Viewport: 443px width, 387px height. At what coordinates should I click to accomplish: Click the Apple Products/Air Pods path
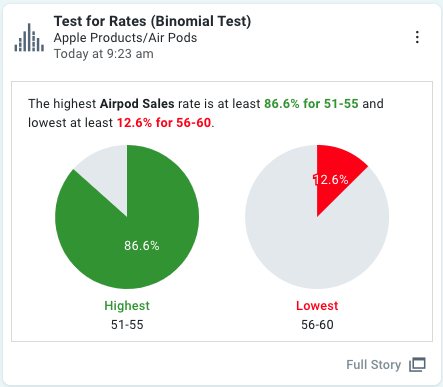[x=125, y=38]
